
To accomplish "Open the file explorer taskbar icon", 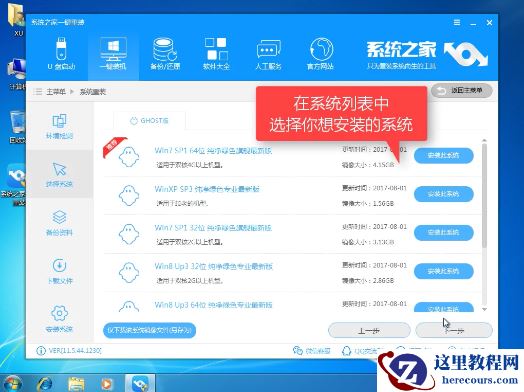I will 76,384.
